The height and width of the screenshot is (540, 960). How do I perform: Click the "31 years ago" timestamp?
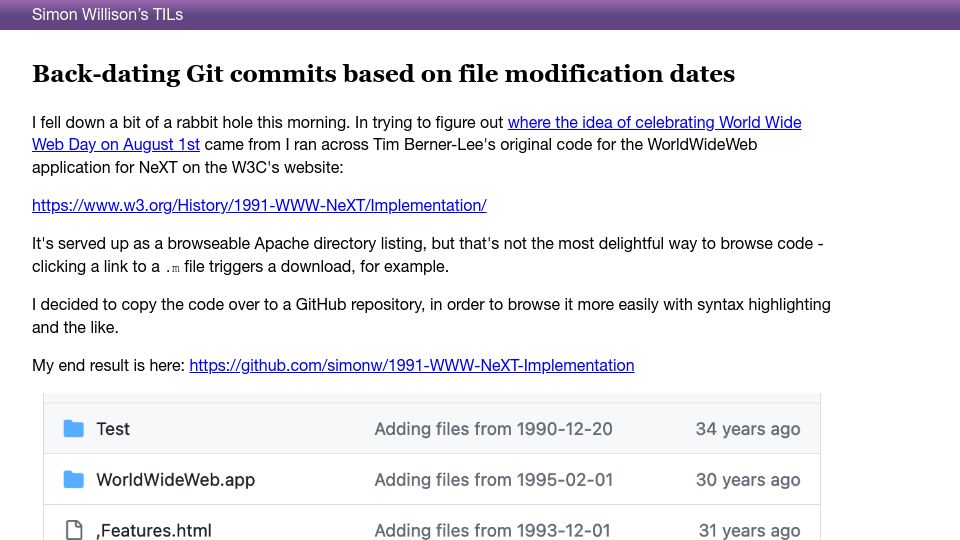pos(749,530)
